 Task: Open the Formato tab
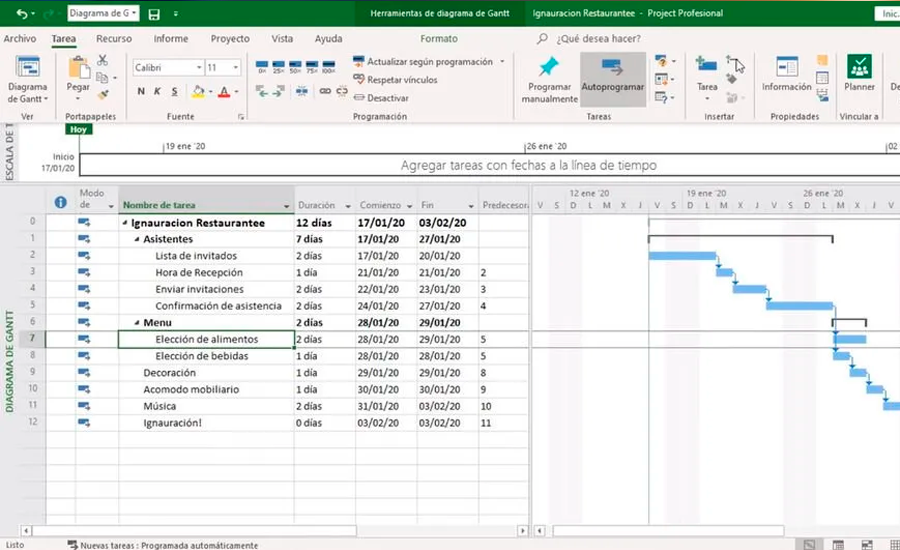(439, 38)
